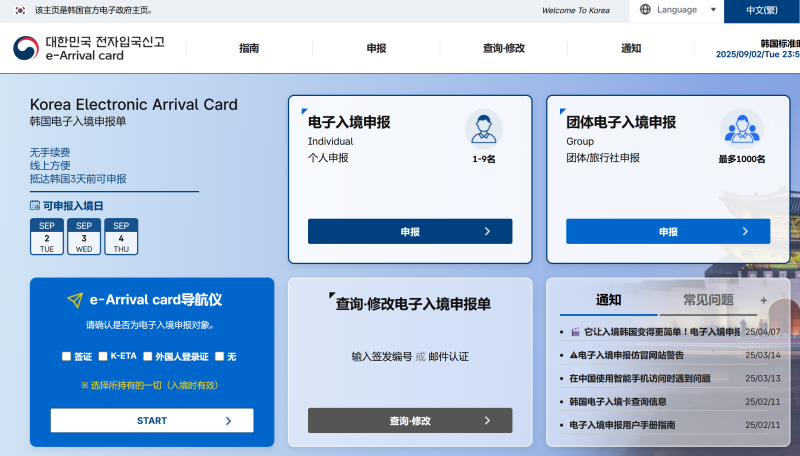
Task: Click the chevron arrow on gray 查询·修改 button
Action: (487, 420)
